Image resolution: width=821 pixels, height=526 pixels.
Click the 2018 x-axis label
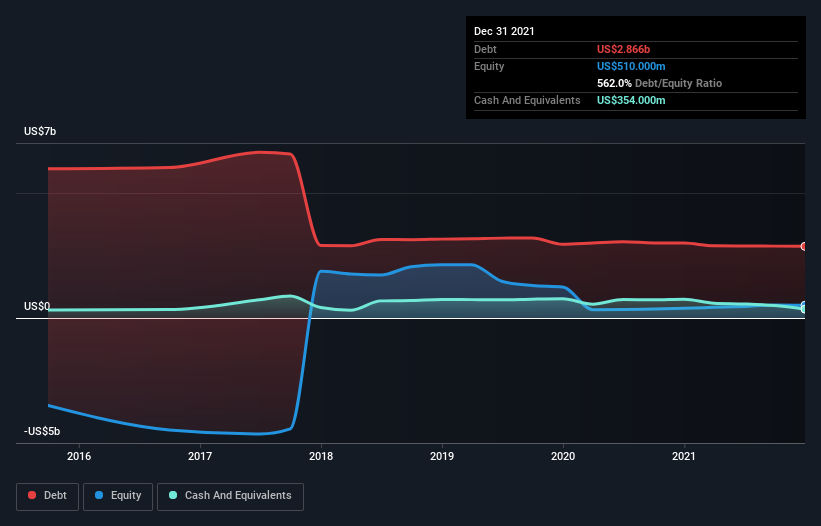coord(321,456)
